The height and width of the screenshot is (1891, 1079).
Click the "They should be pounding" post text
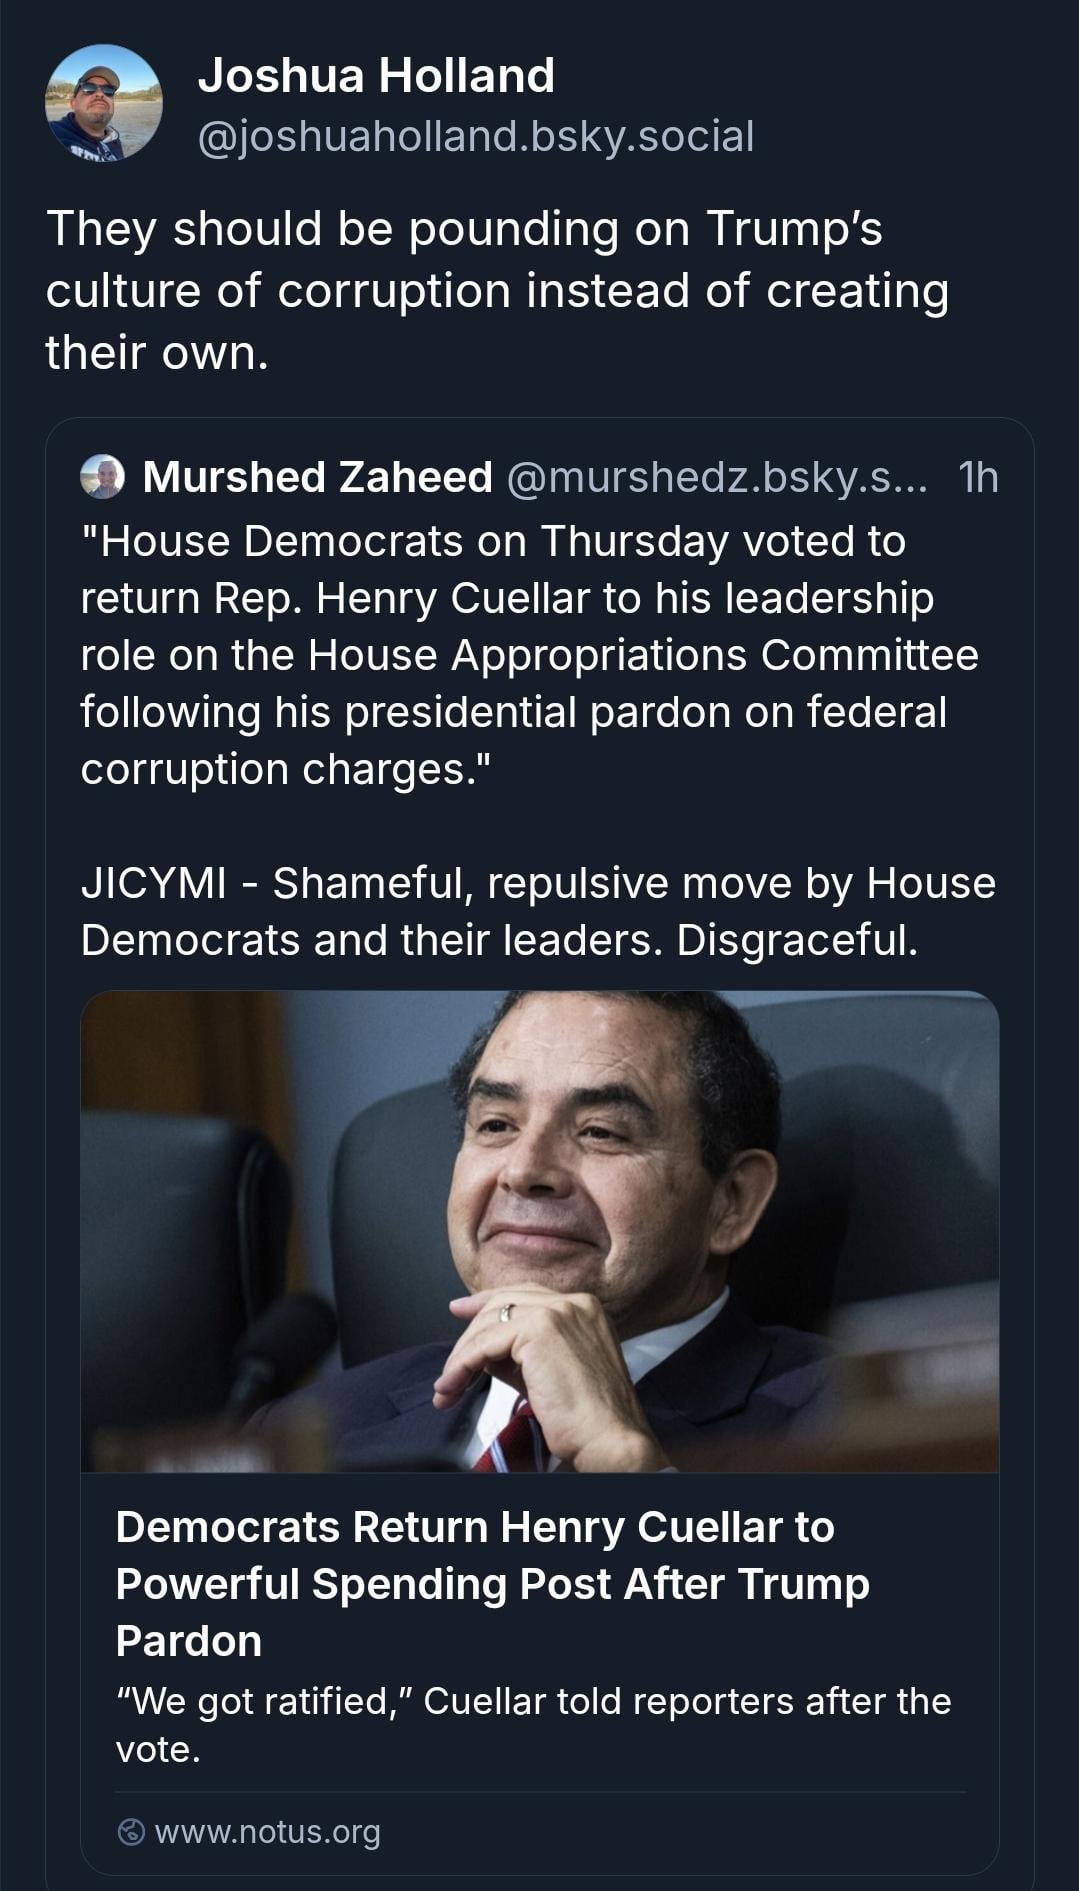coord(496,290)
